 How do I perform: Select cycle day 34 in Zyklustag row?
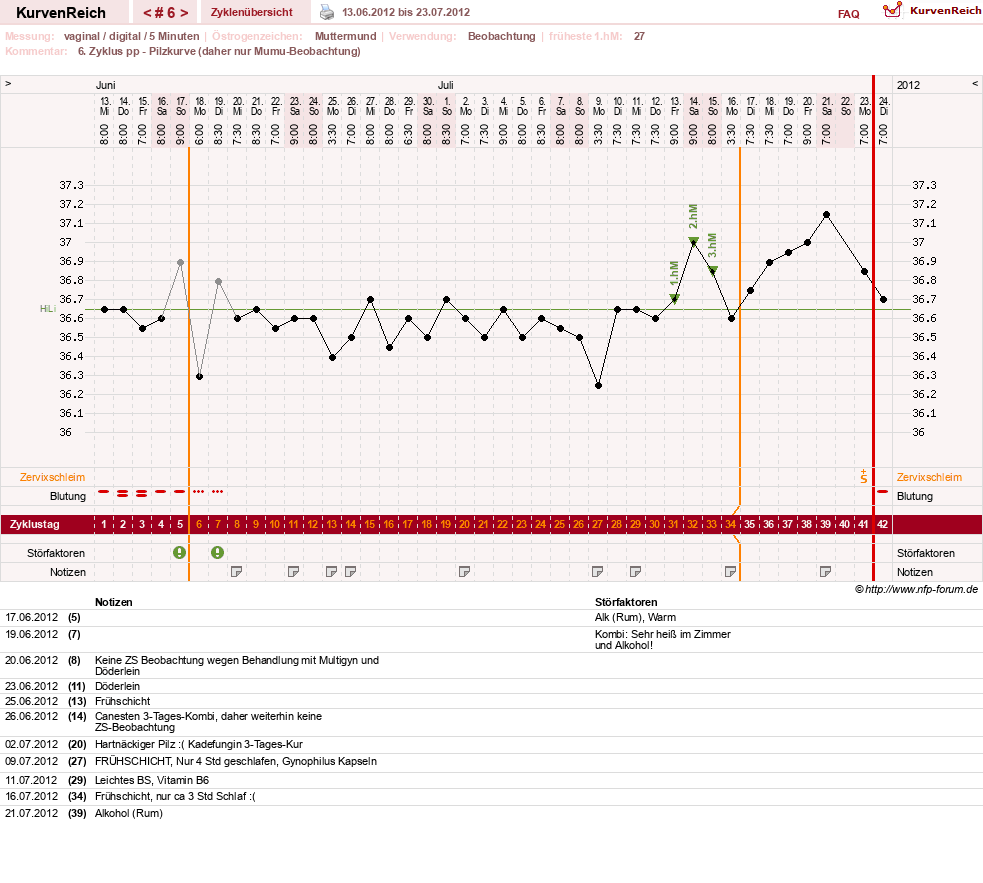730,524
